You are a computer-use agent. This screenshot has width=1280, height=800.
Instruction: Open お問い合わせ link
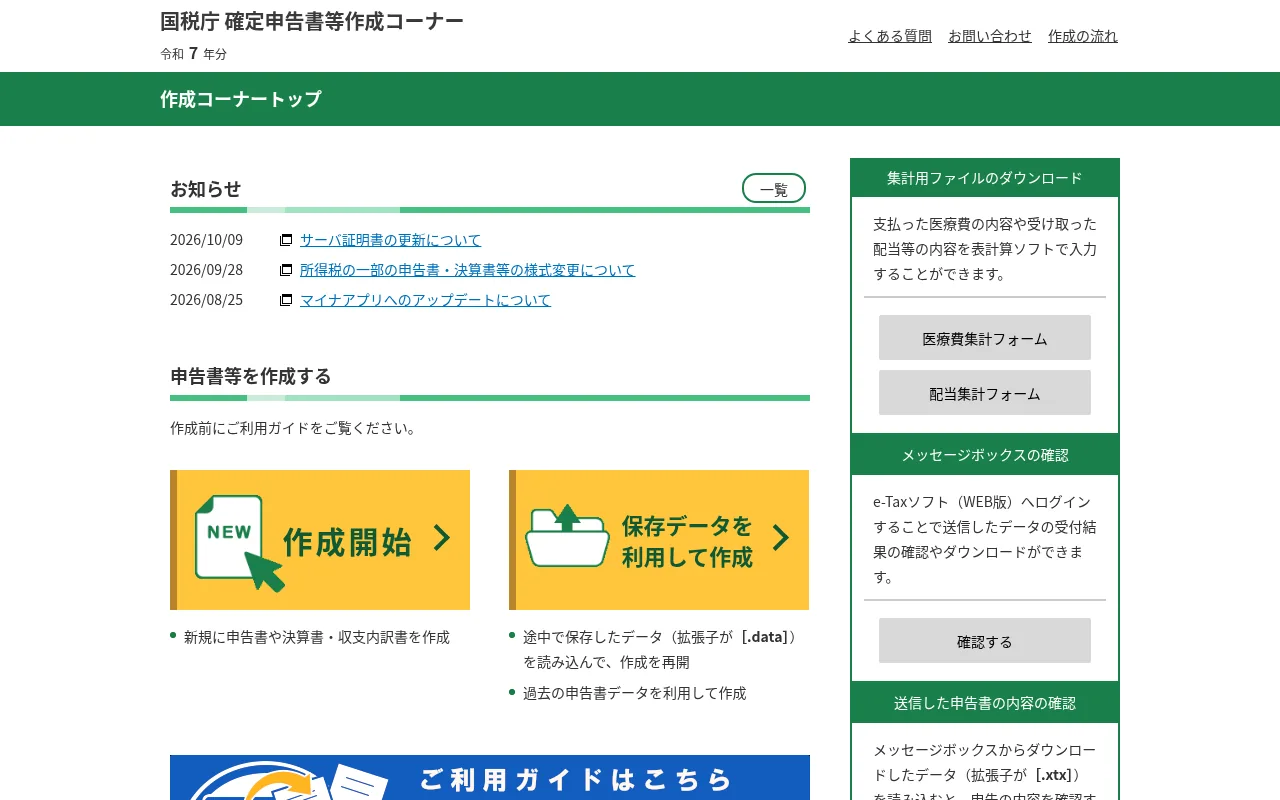click(x=990, y=36)
